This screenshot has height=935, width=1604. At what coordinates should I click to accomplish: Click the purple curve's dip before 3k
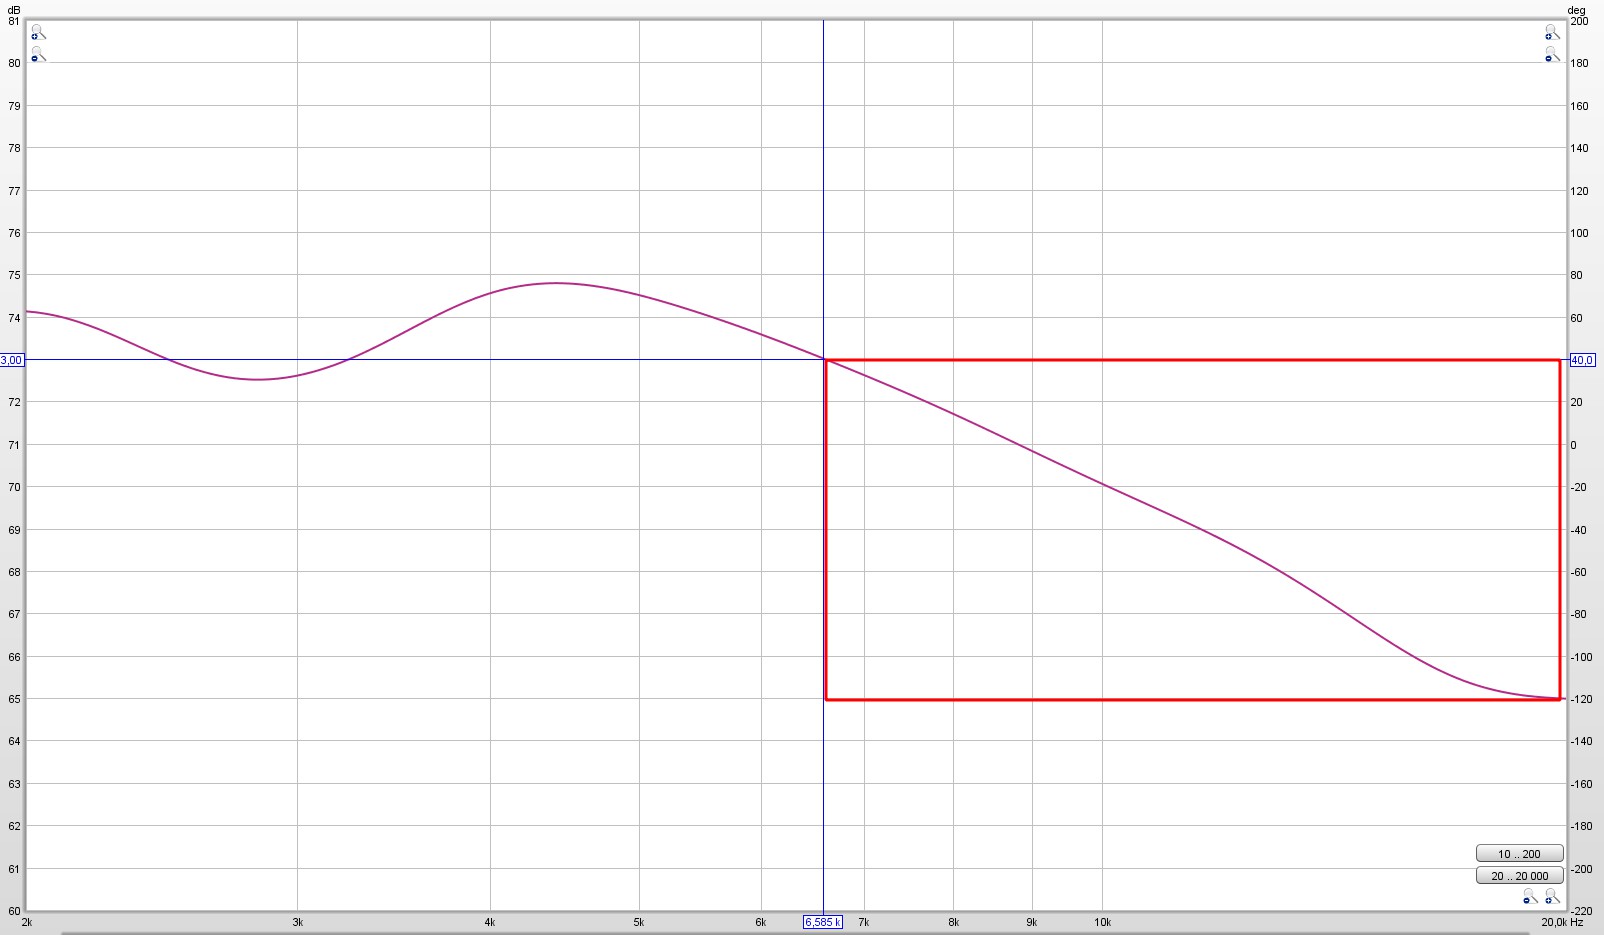[257, 379]
